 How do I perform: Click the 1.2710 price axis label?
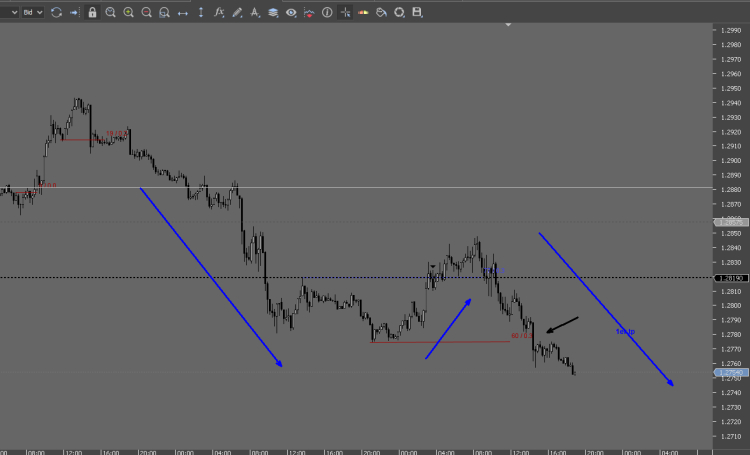(x=731, y=436)
